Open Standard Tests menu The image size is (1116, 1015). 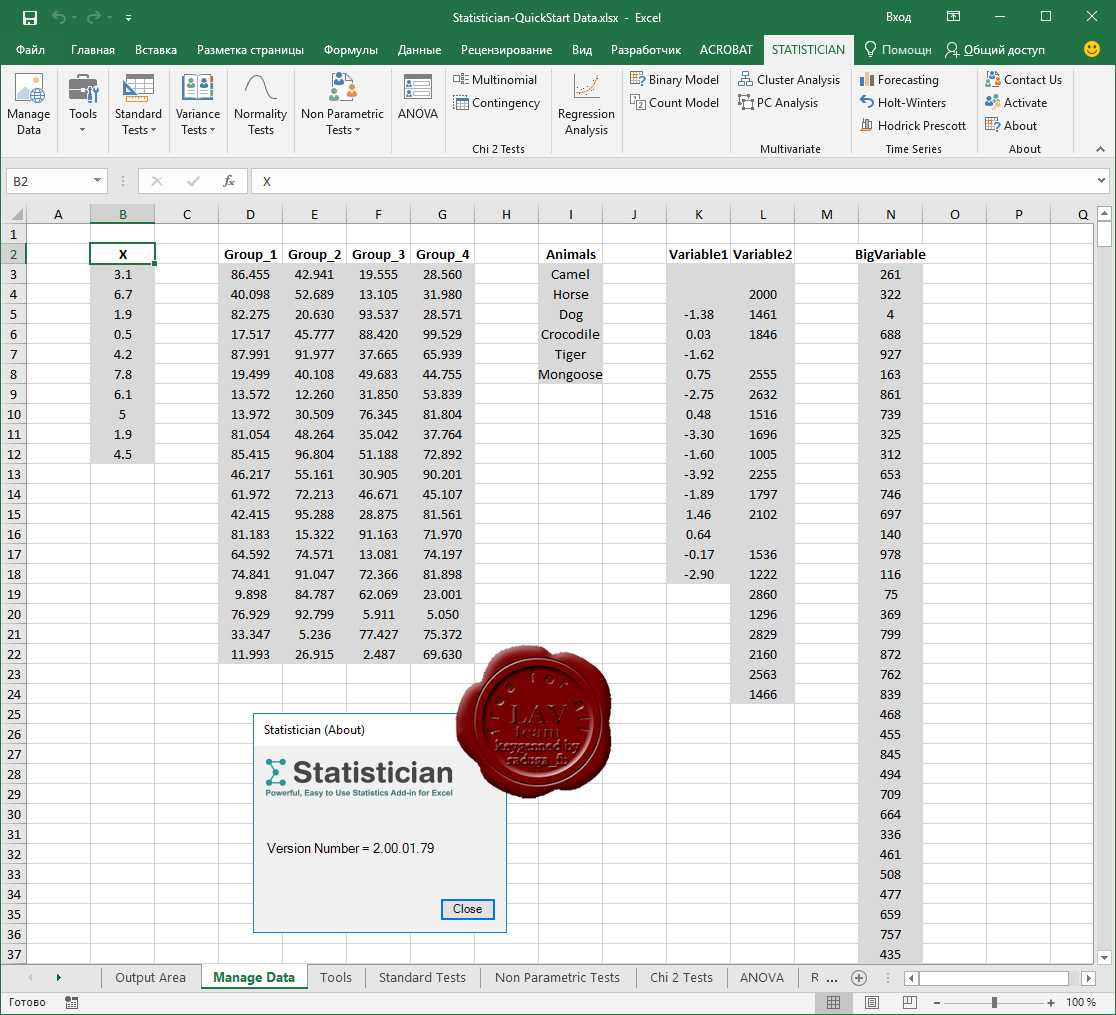click(x=138, y=105)
